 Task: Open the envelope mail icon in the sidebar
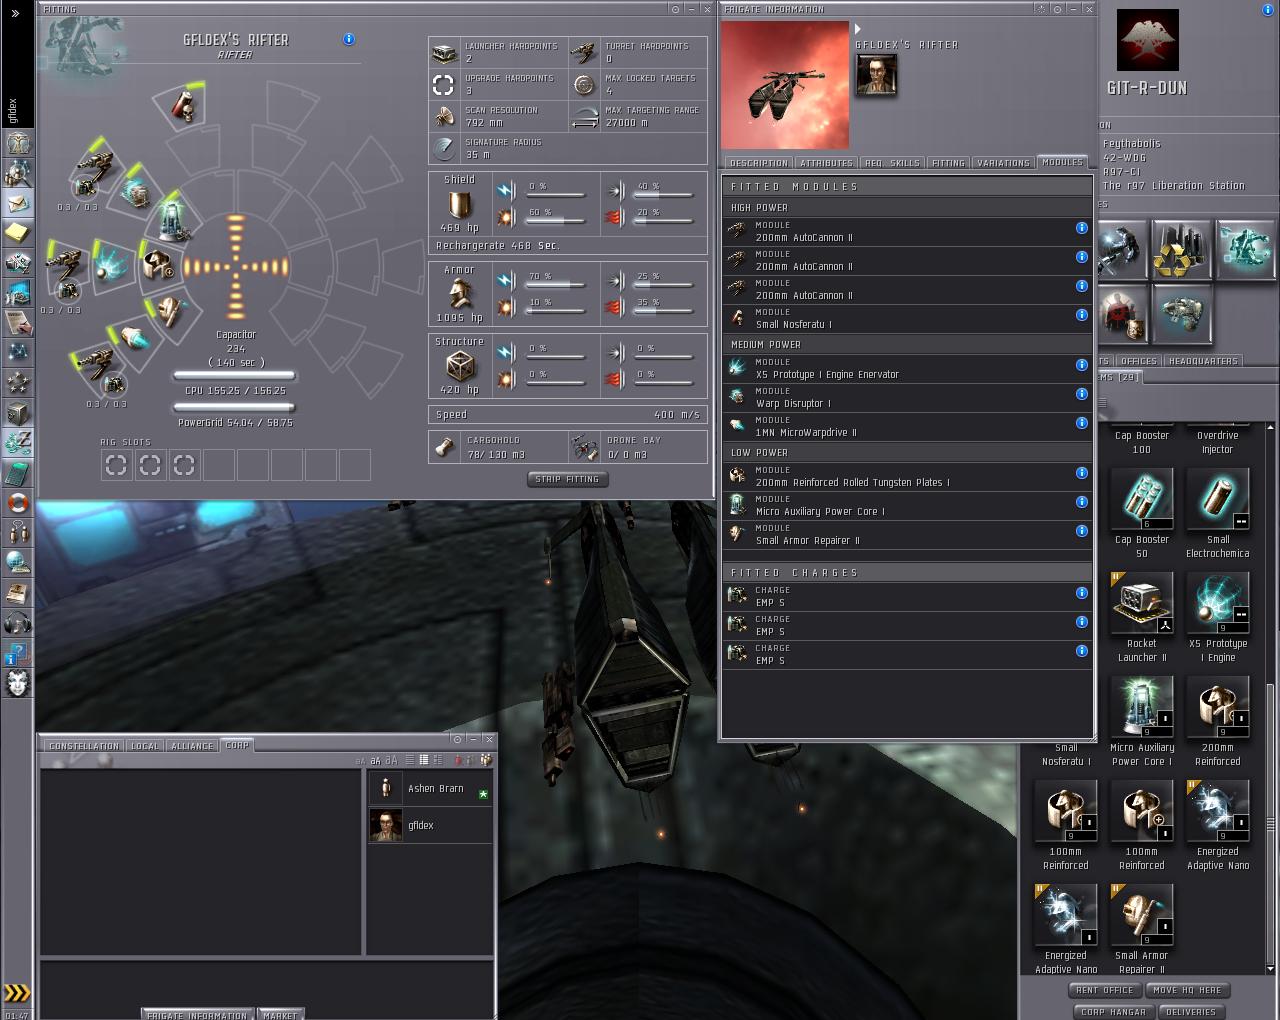click(x=18, y=203)
